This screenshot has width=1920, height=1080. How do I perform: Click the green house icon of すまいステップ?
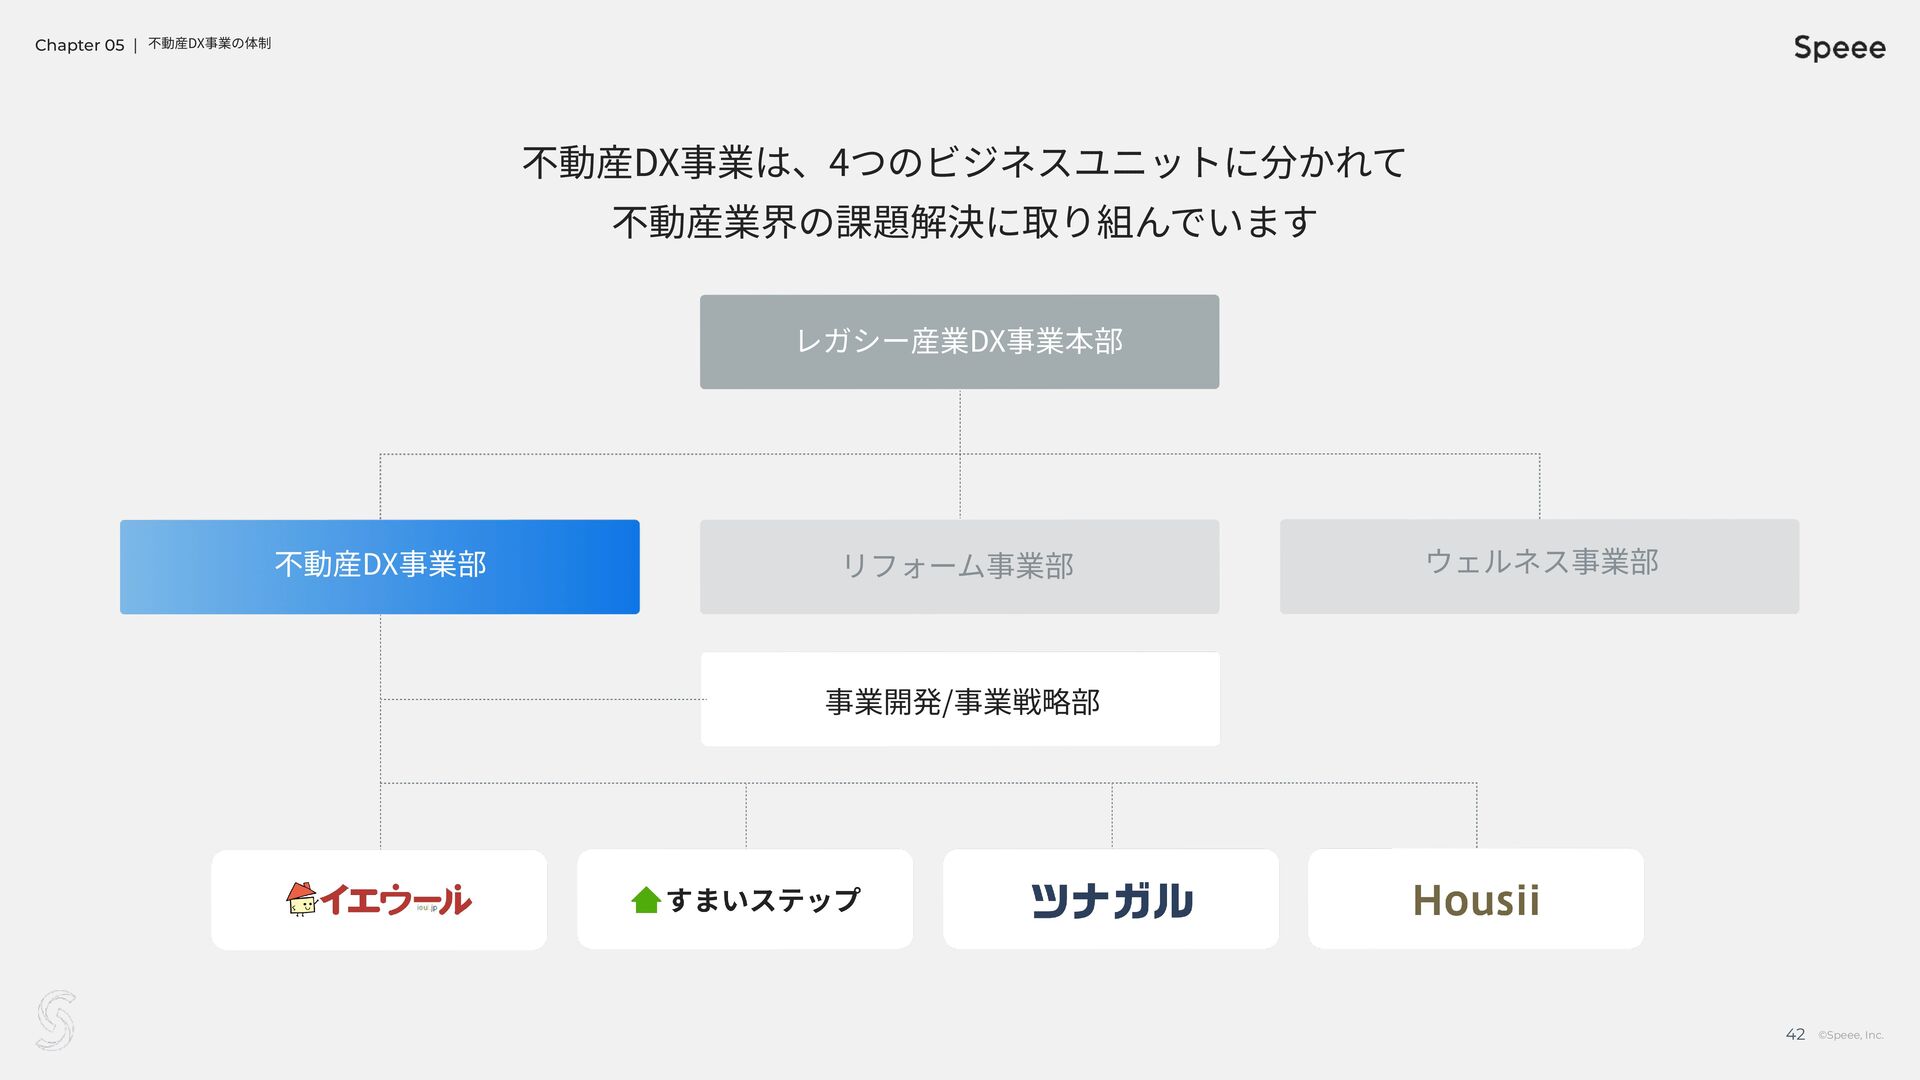pyautogui.click(x=646, y=900)
